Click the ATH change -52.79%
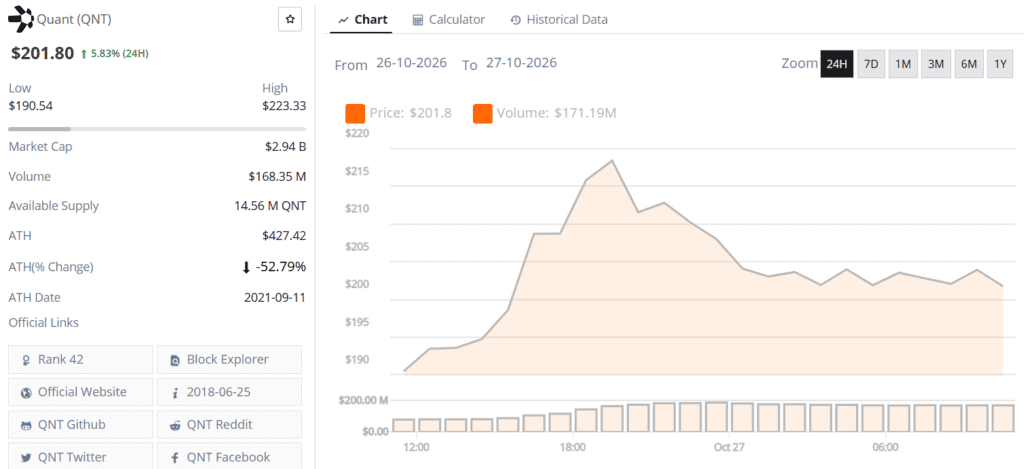1024x469 pixels. [x=274, y=267]
